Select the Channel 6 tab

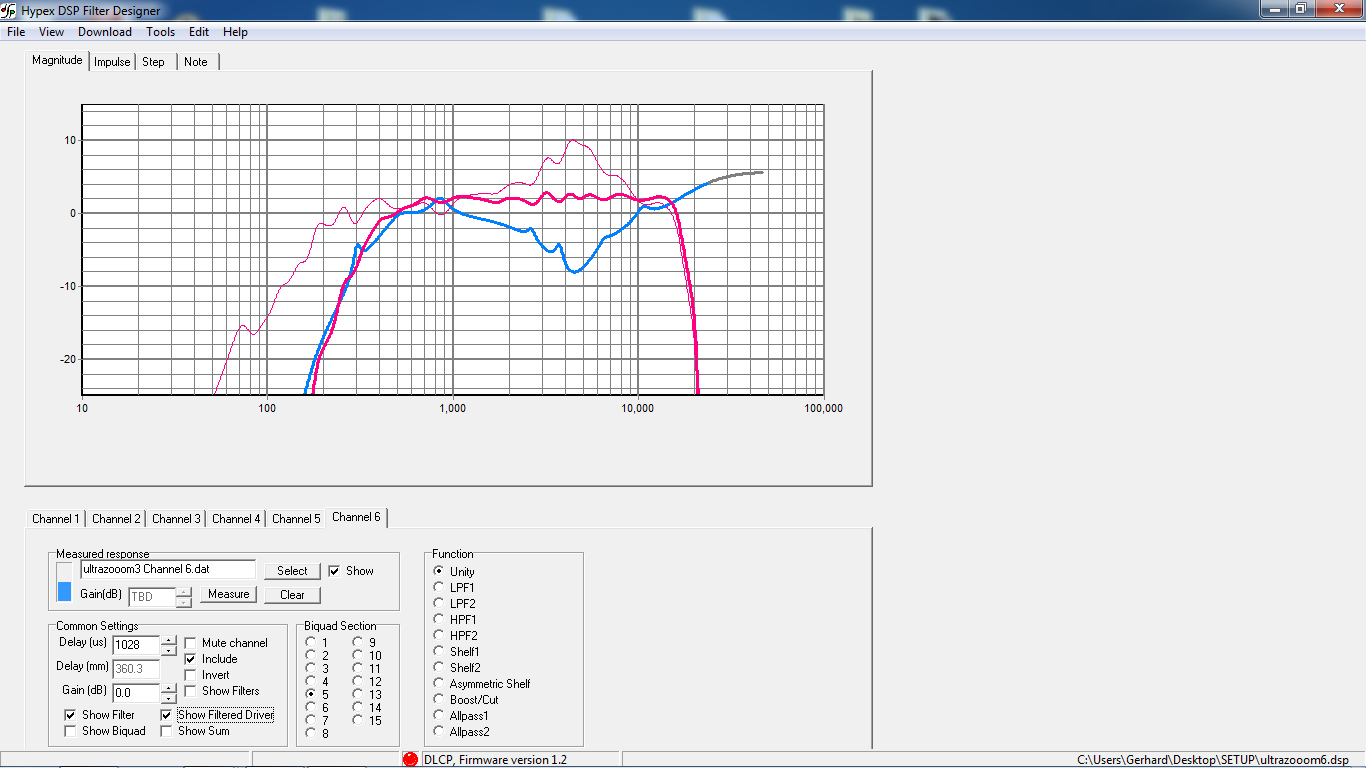coord(356,517)
